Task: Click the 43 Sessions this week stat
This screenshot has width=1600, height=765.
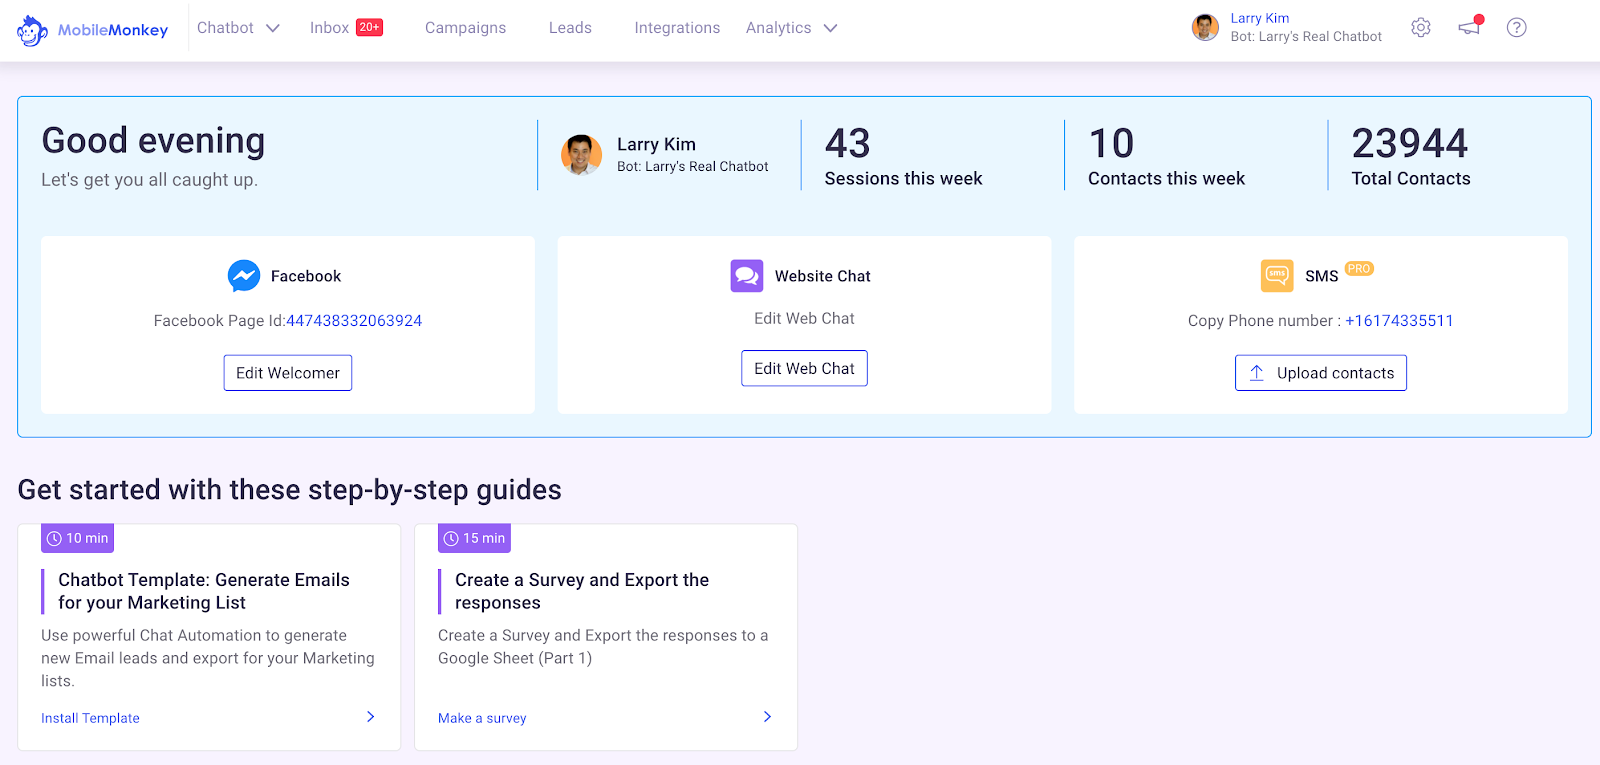Action: 903,156
